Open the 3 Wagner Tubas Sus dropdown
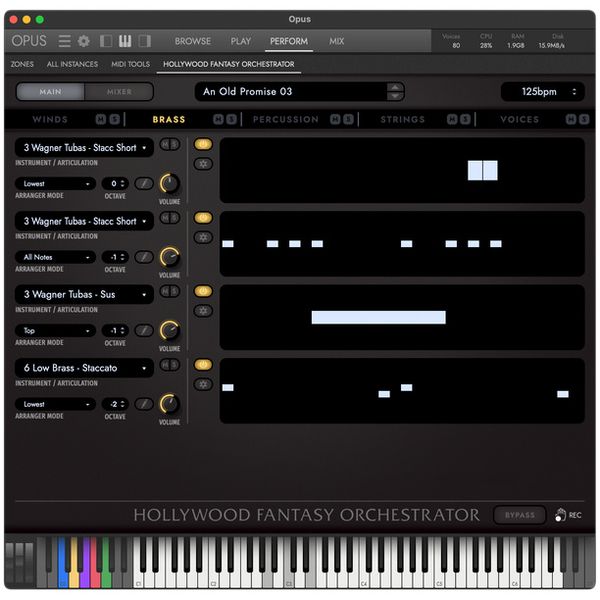 (84, 294)
